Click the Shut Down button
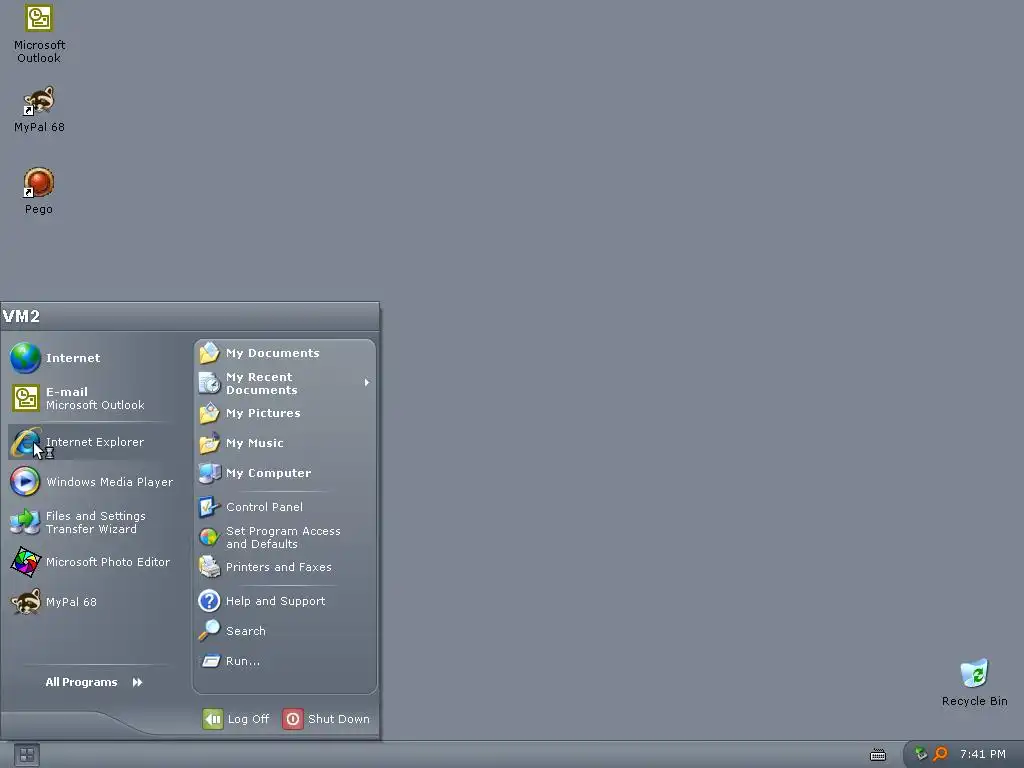The height and width of the screenshot is (768, 1024). pyautogui.click(x=327, y=719)
